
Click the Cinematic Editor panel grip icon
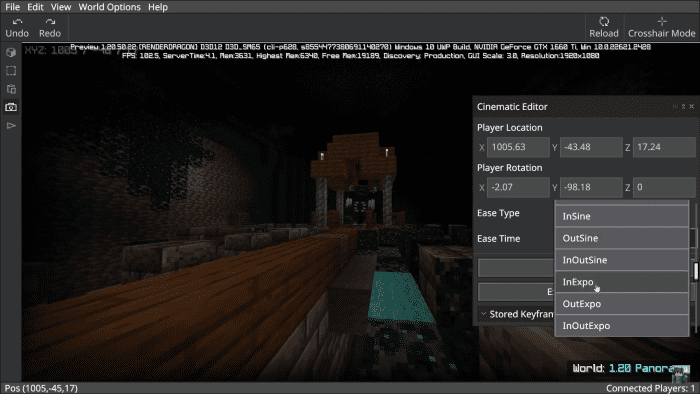[x=675, y=106]
